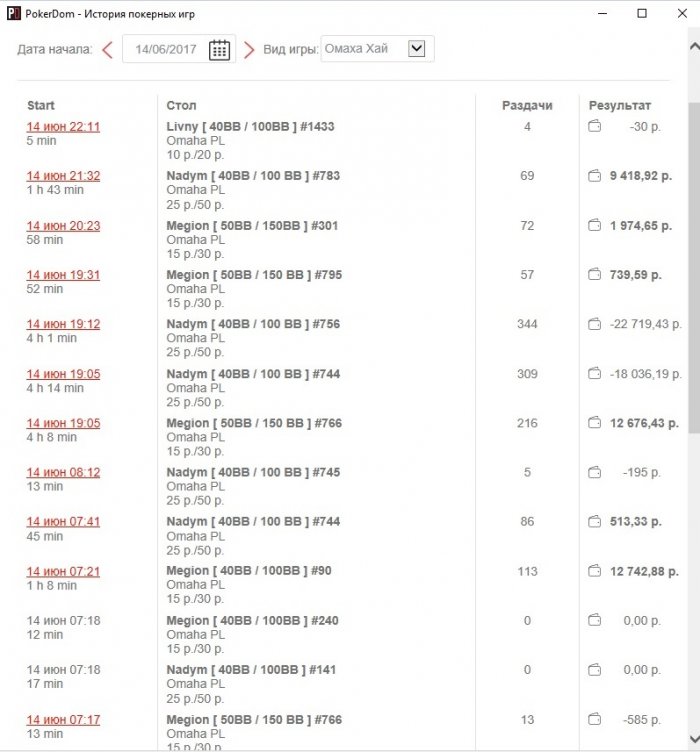
Task: Click wallet icon beside 9 418,92 p.
Action: [x=595, y=176]
